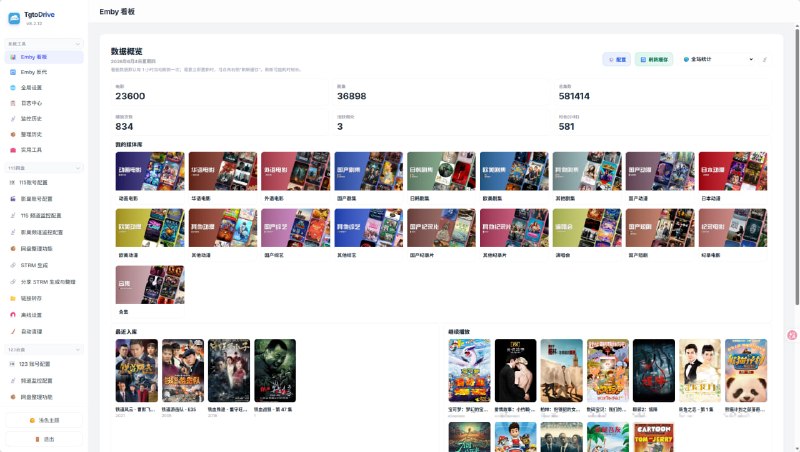Viewport: 800px width, 452px height.
Task: Open 网盘整理功能 under the 123 section
Action: pos(44,397)
